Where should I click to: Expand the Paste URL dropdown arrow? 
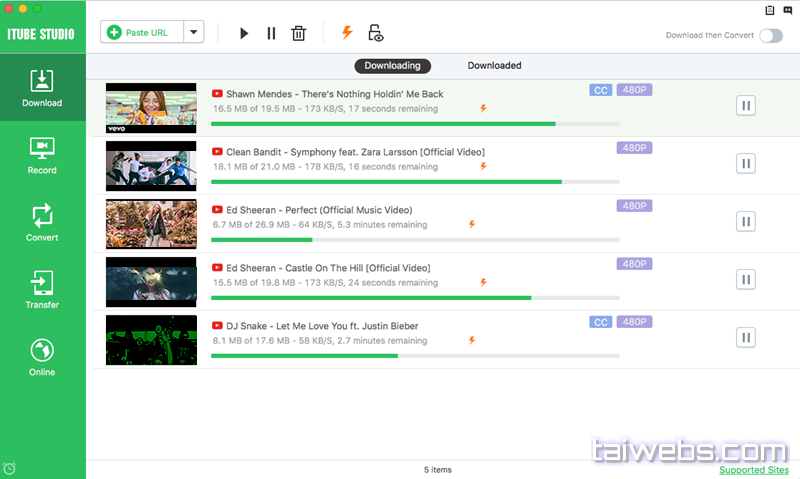[x=193, y=32]
